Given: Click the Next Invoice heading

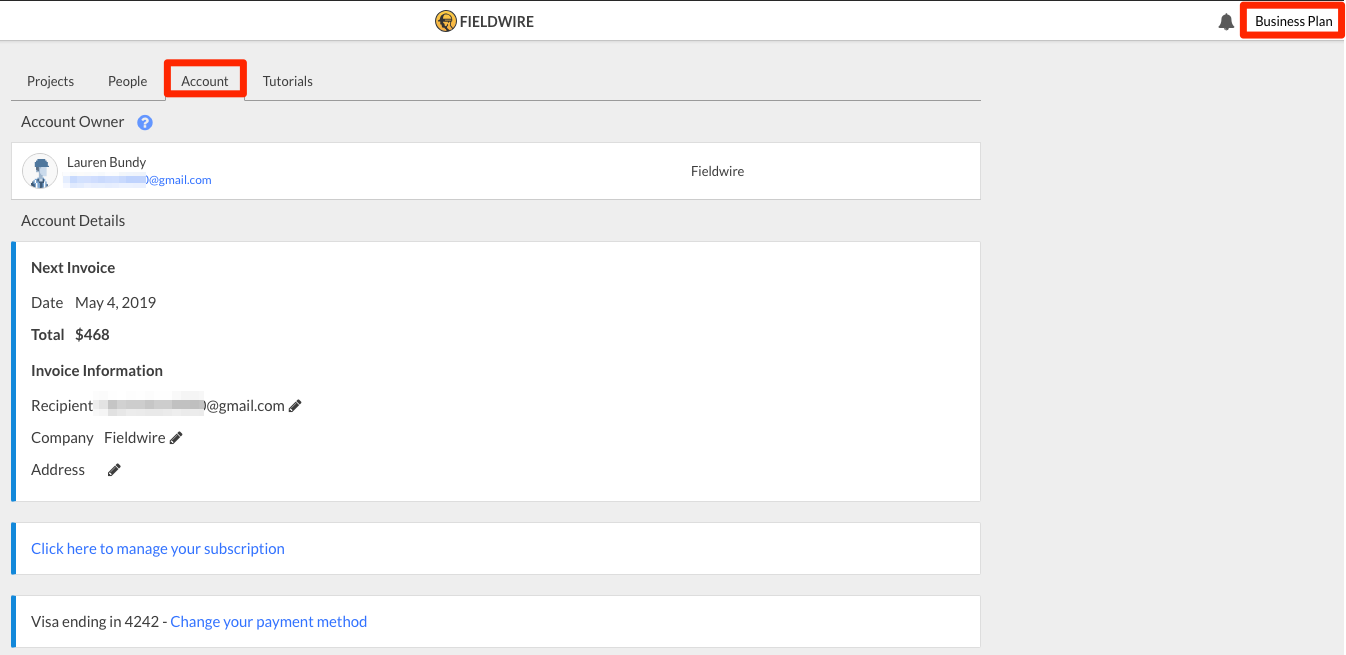Looking at the screenshot, I should coord(73,268).
